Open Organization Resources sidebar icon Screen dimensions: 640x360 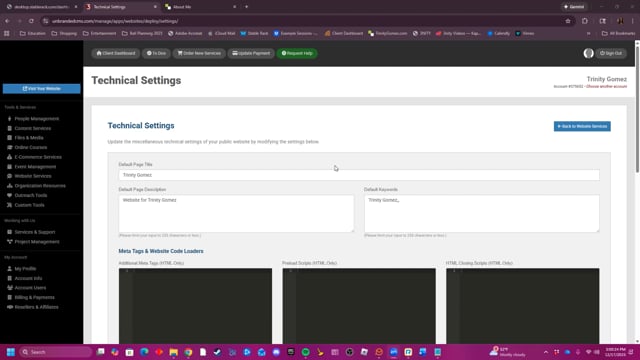click(x=9, y=186)
